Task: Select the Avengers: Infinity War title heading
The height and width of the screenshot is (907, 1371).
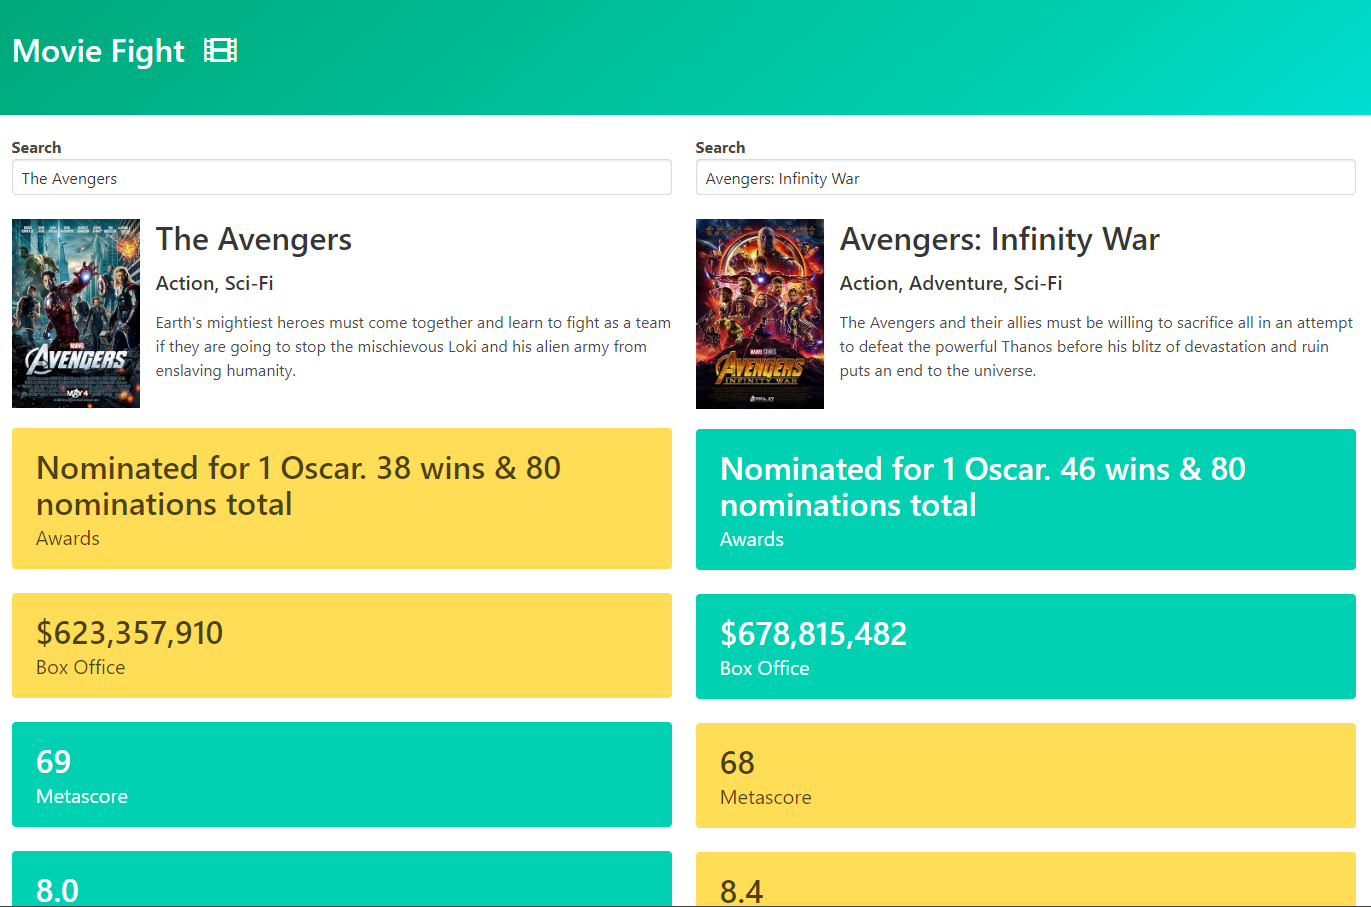Action: [x=1000, y=239]
